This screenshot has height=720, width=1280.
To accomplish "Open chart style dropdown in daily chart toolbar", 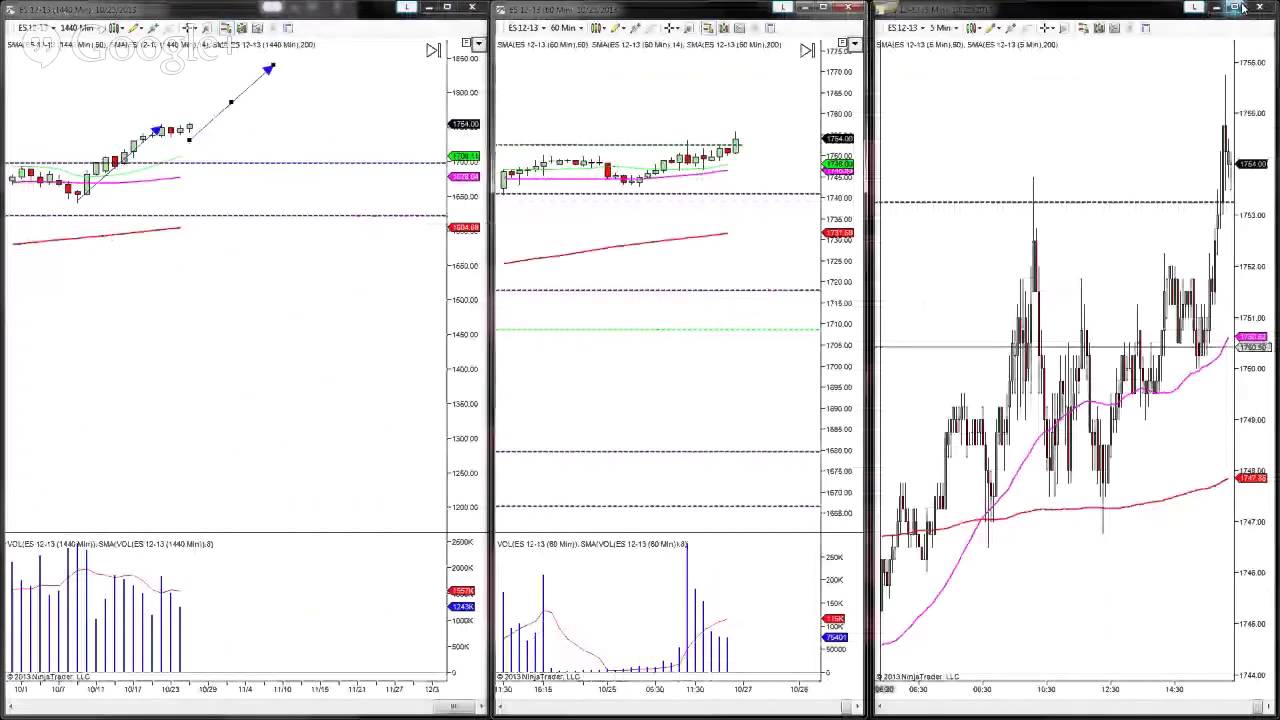I will pyautogui.click(x=116, y=28).
